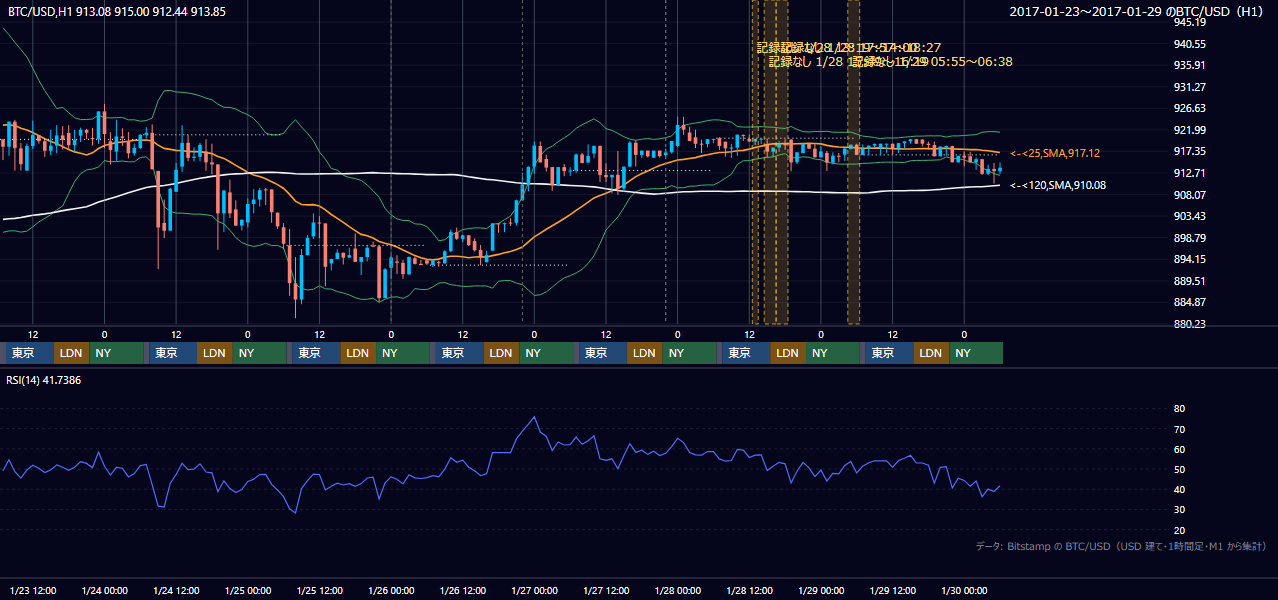Click the 1/26 12:00 date label

462,589
